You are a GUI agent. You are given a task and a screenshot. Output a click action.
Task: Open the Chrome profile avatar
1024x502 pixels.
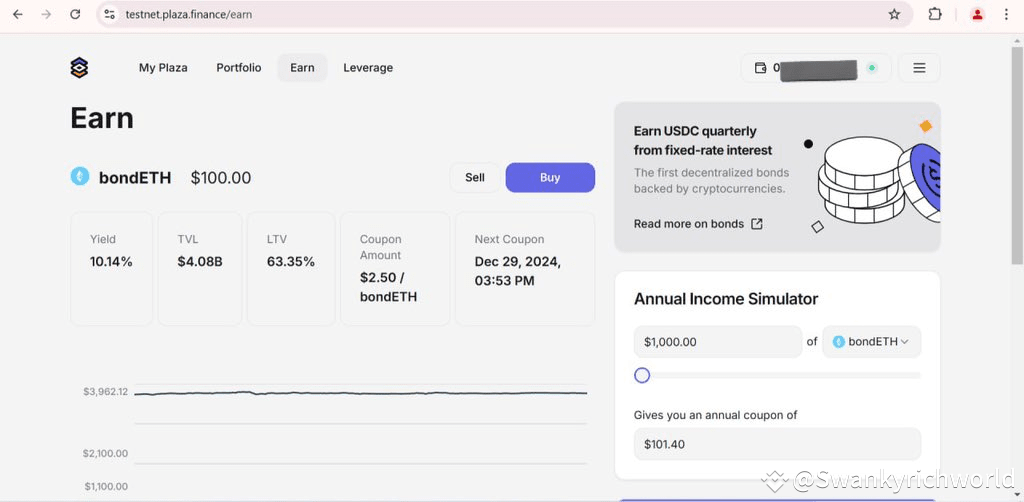tap(977, 14)
